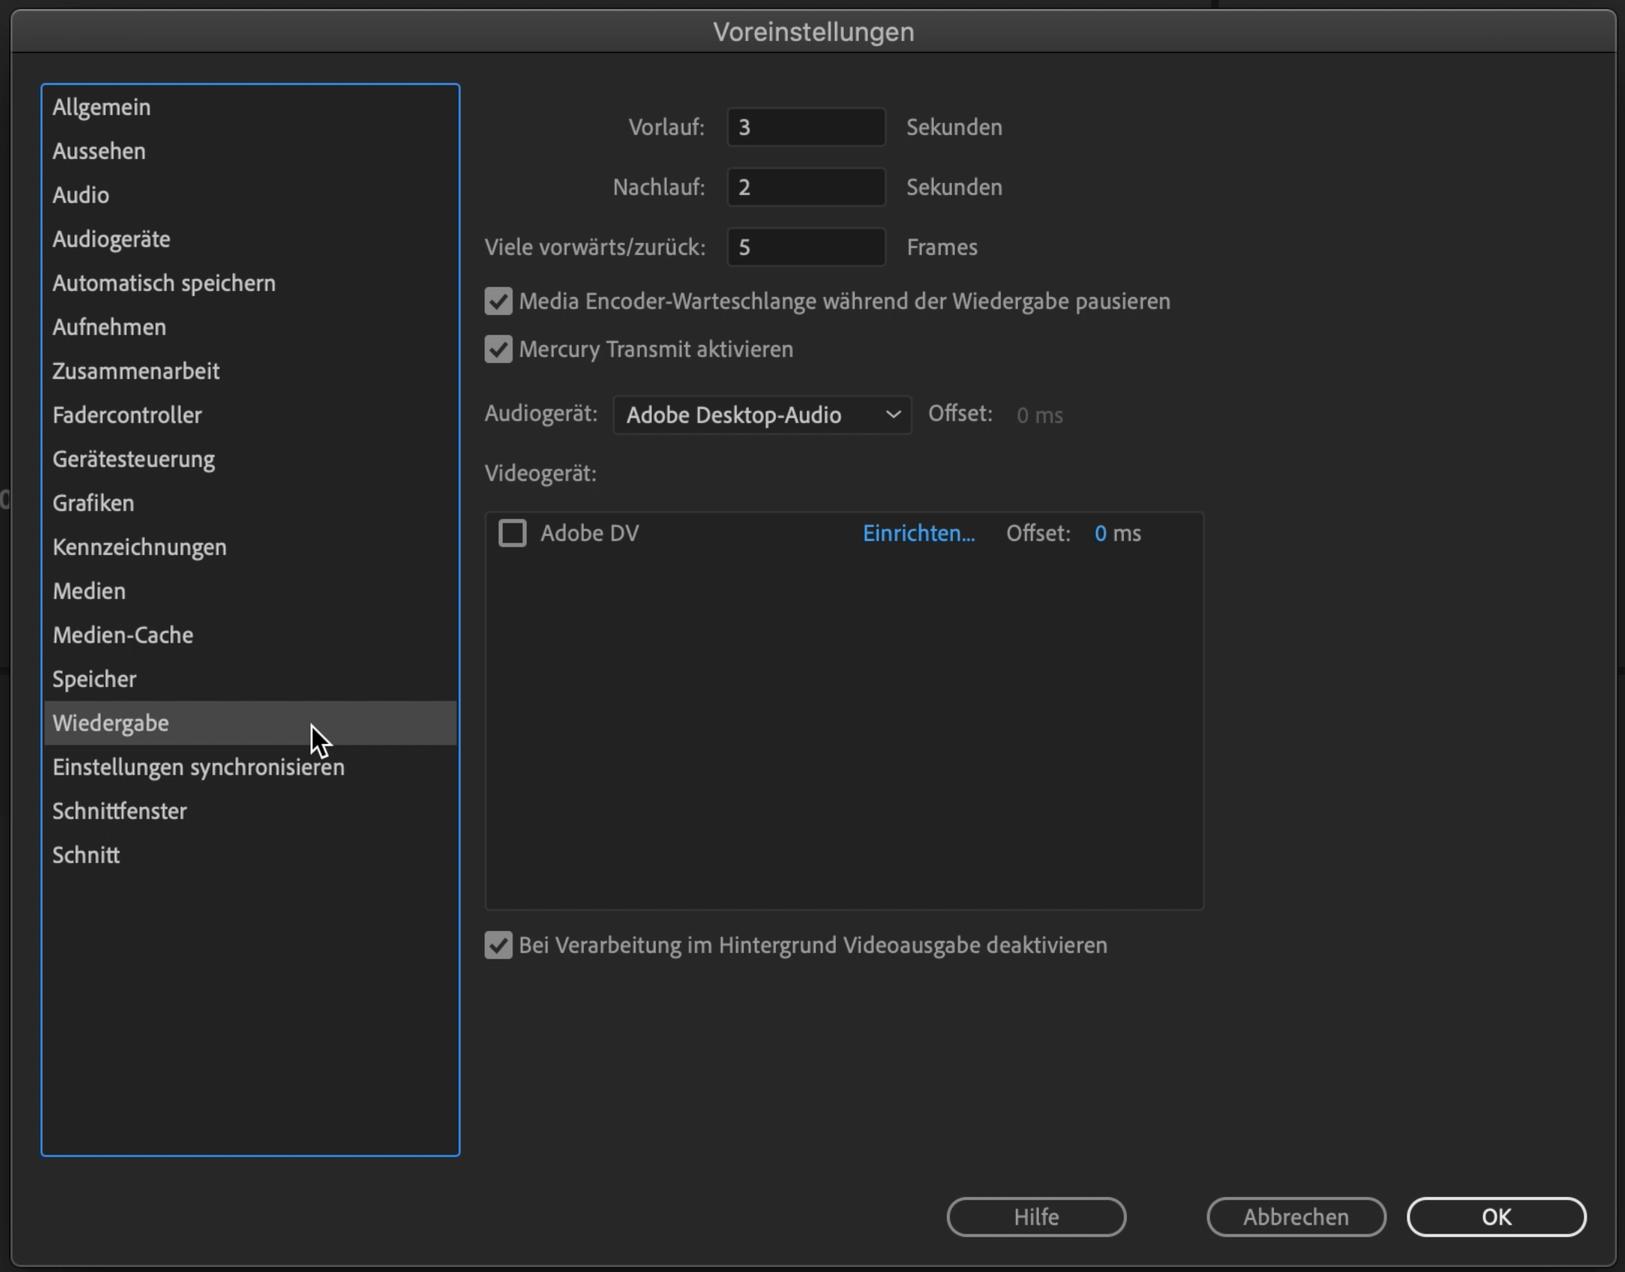Image resolution: width=1625 pixels, height=1272 pixels.
Task: Click the Einrichten... link for Adobe DV
Action: 918,534
